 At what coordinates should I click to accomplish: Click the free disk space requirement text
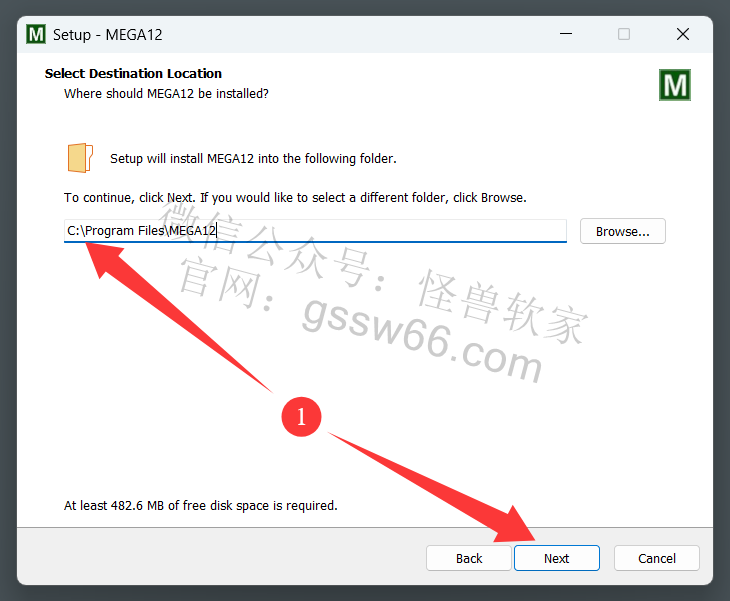click(201, 506)
